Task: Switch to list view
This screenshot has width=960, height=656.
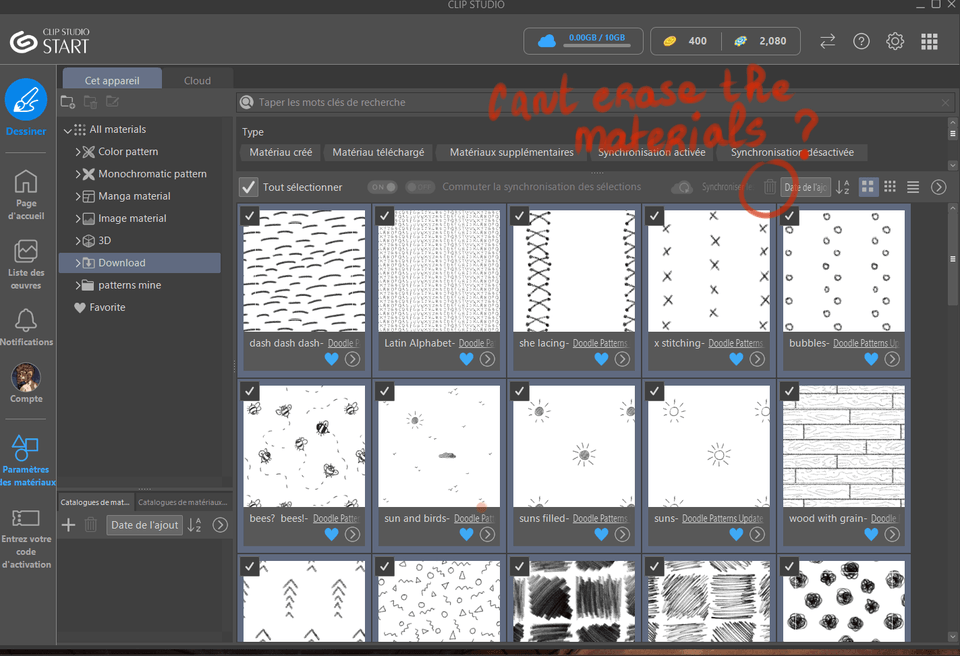Action: (x=913, y=187)
